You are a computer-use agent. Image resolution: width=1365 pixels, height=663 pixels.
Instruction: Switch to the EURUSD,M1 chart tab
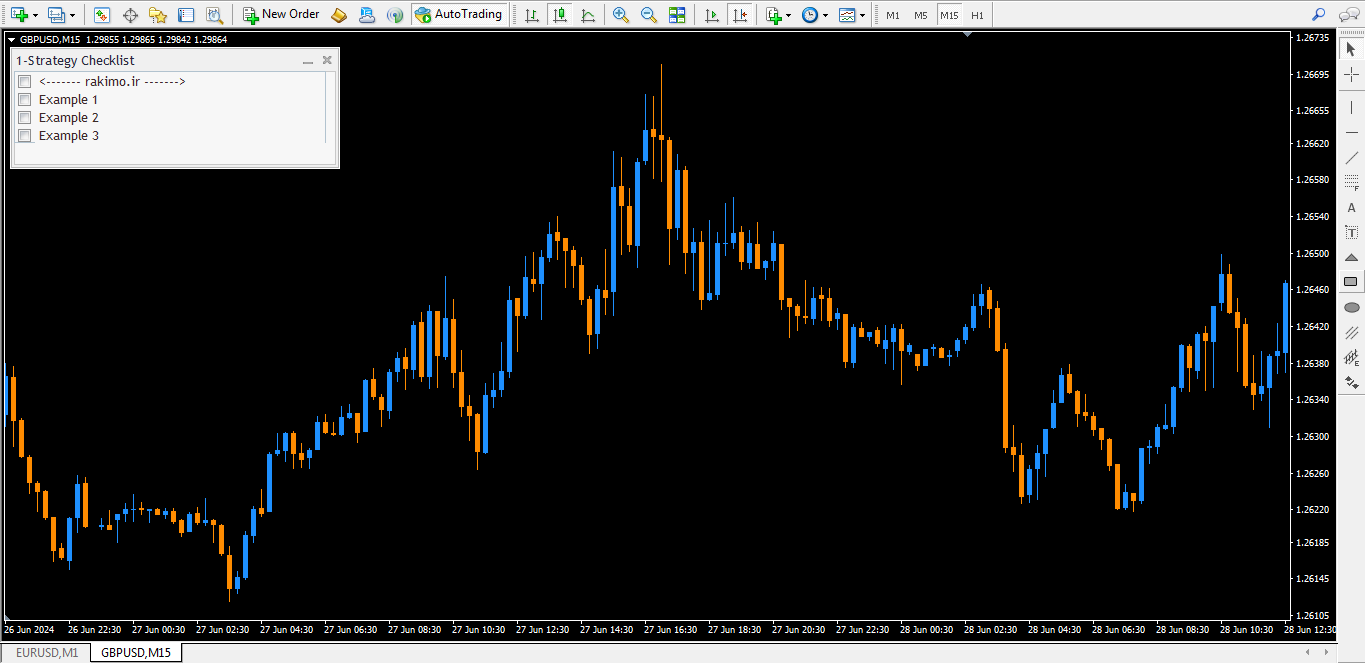point(46,653)
